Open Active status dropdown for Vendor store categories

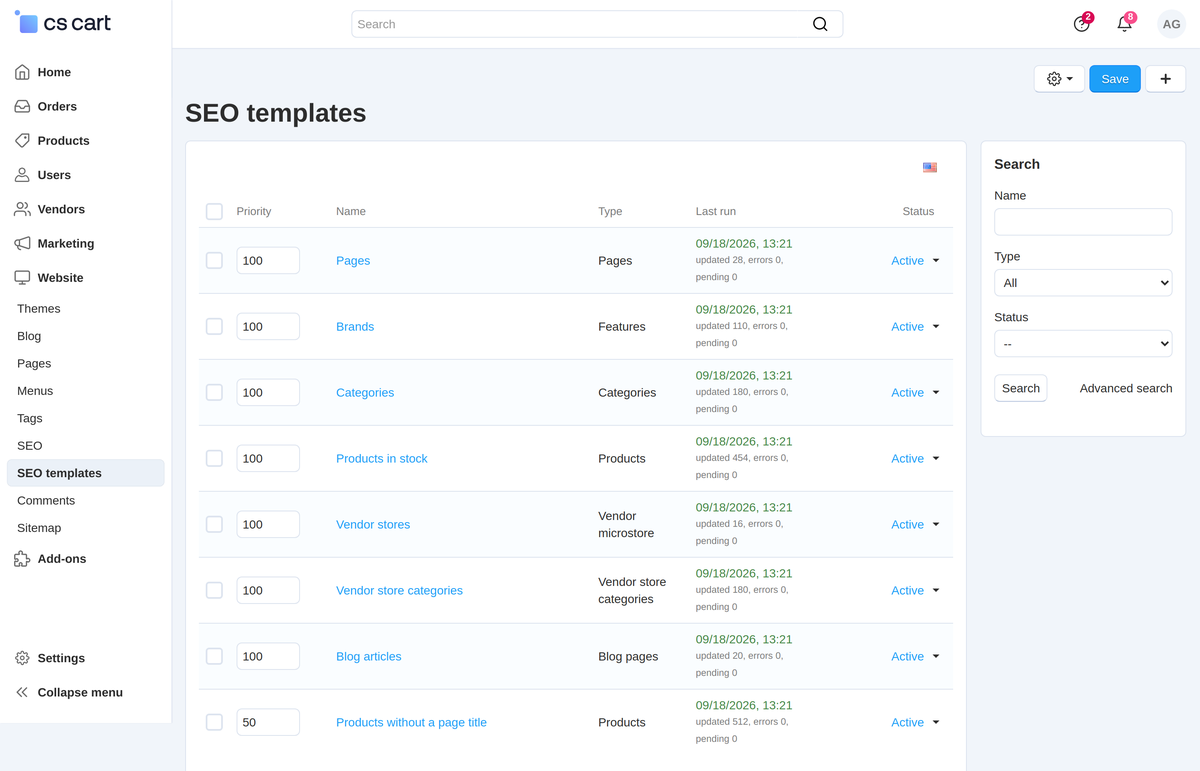tap(915, 590)
